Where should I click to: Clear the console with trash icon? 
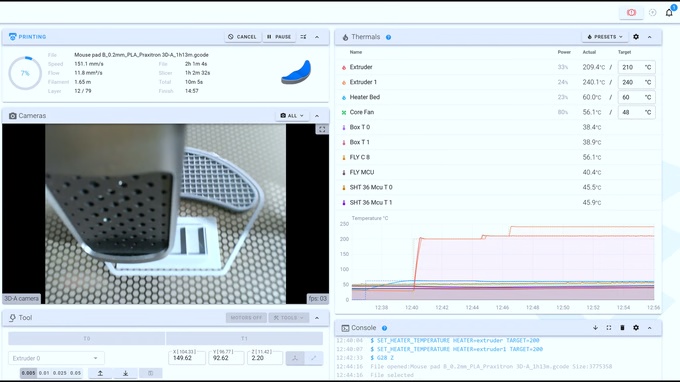tap(622, 328)
